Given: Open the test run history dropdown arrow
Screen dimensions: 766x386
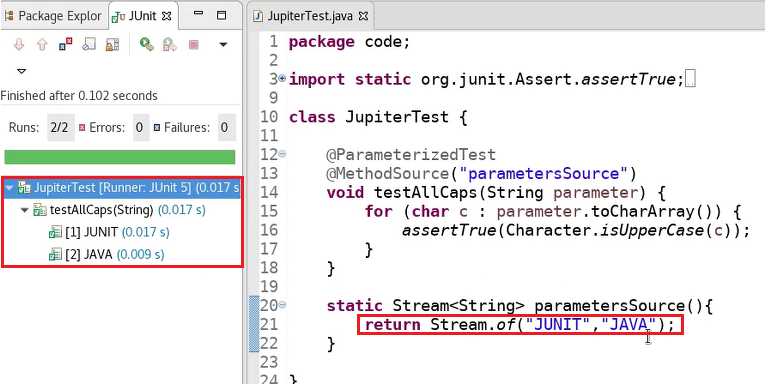Looking at the screenshot, I should click(223, 45).
